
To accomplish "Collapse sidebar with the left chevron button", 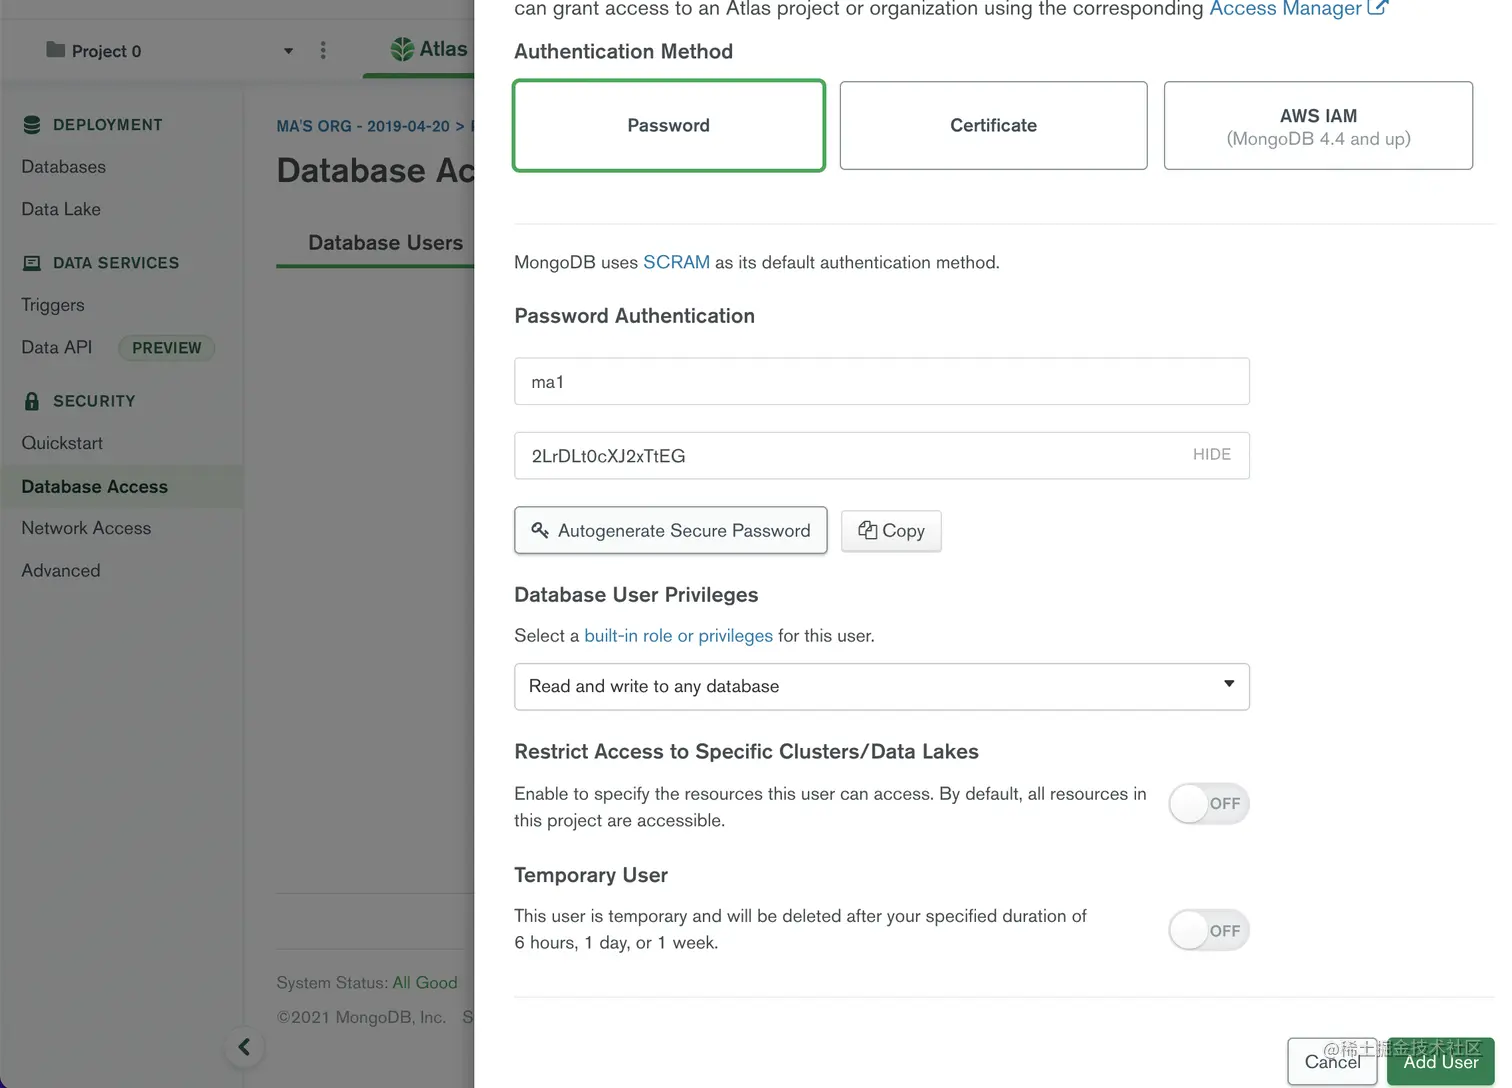I will (244, 1047).
